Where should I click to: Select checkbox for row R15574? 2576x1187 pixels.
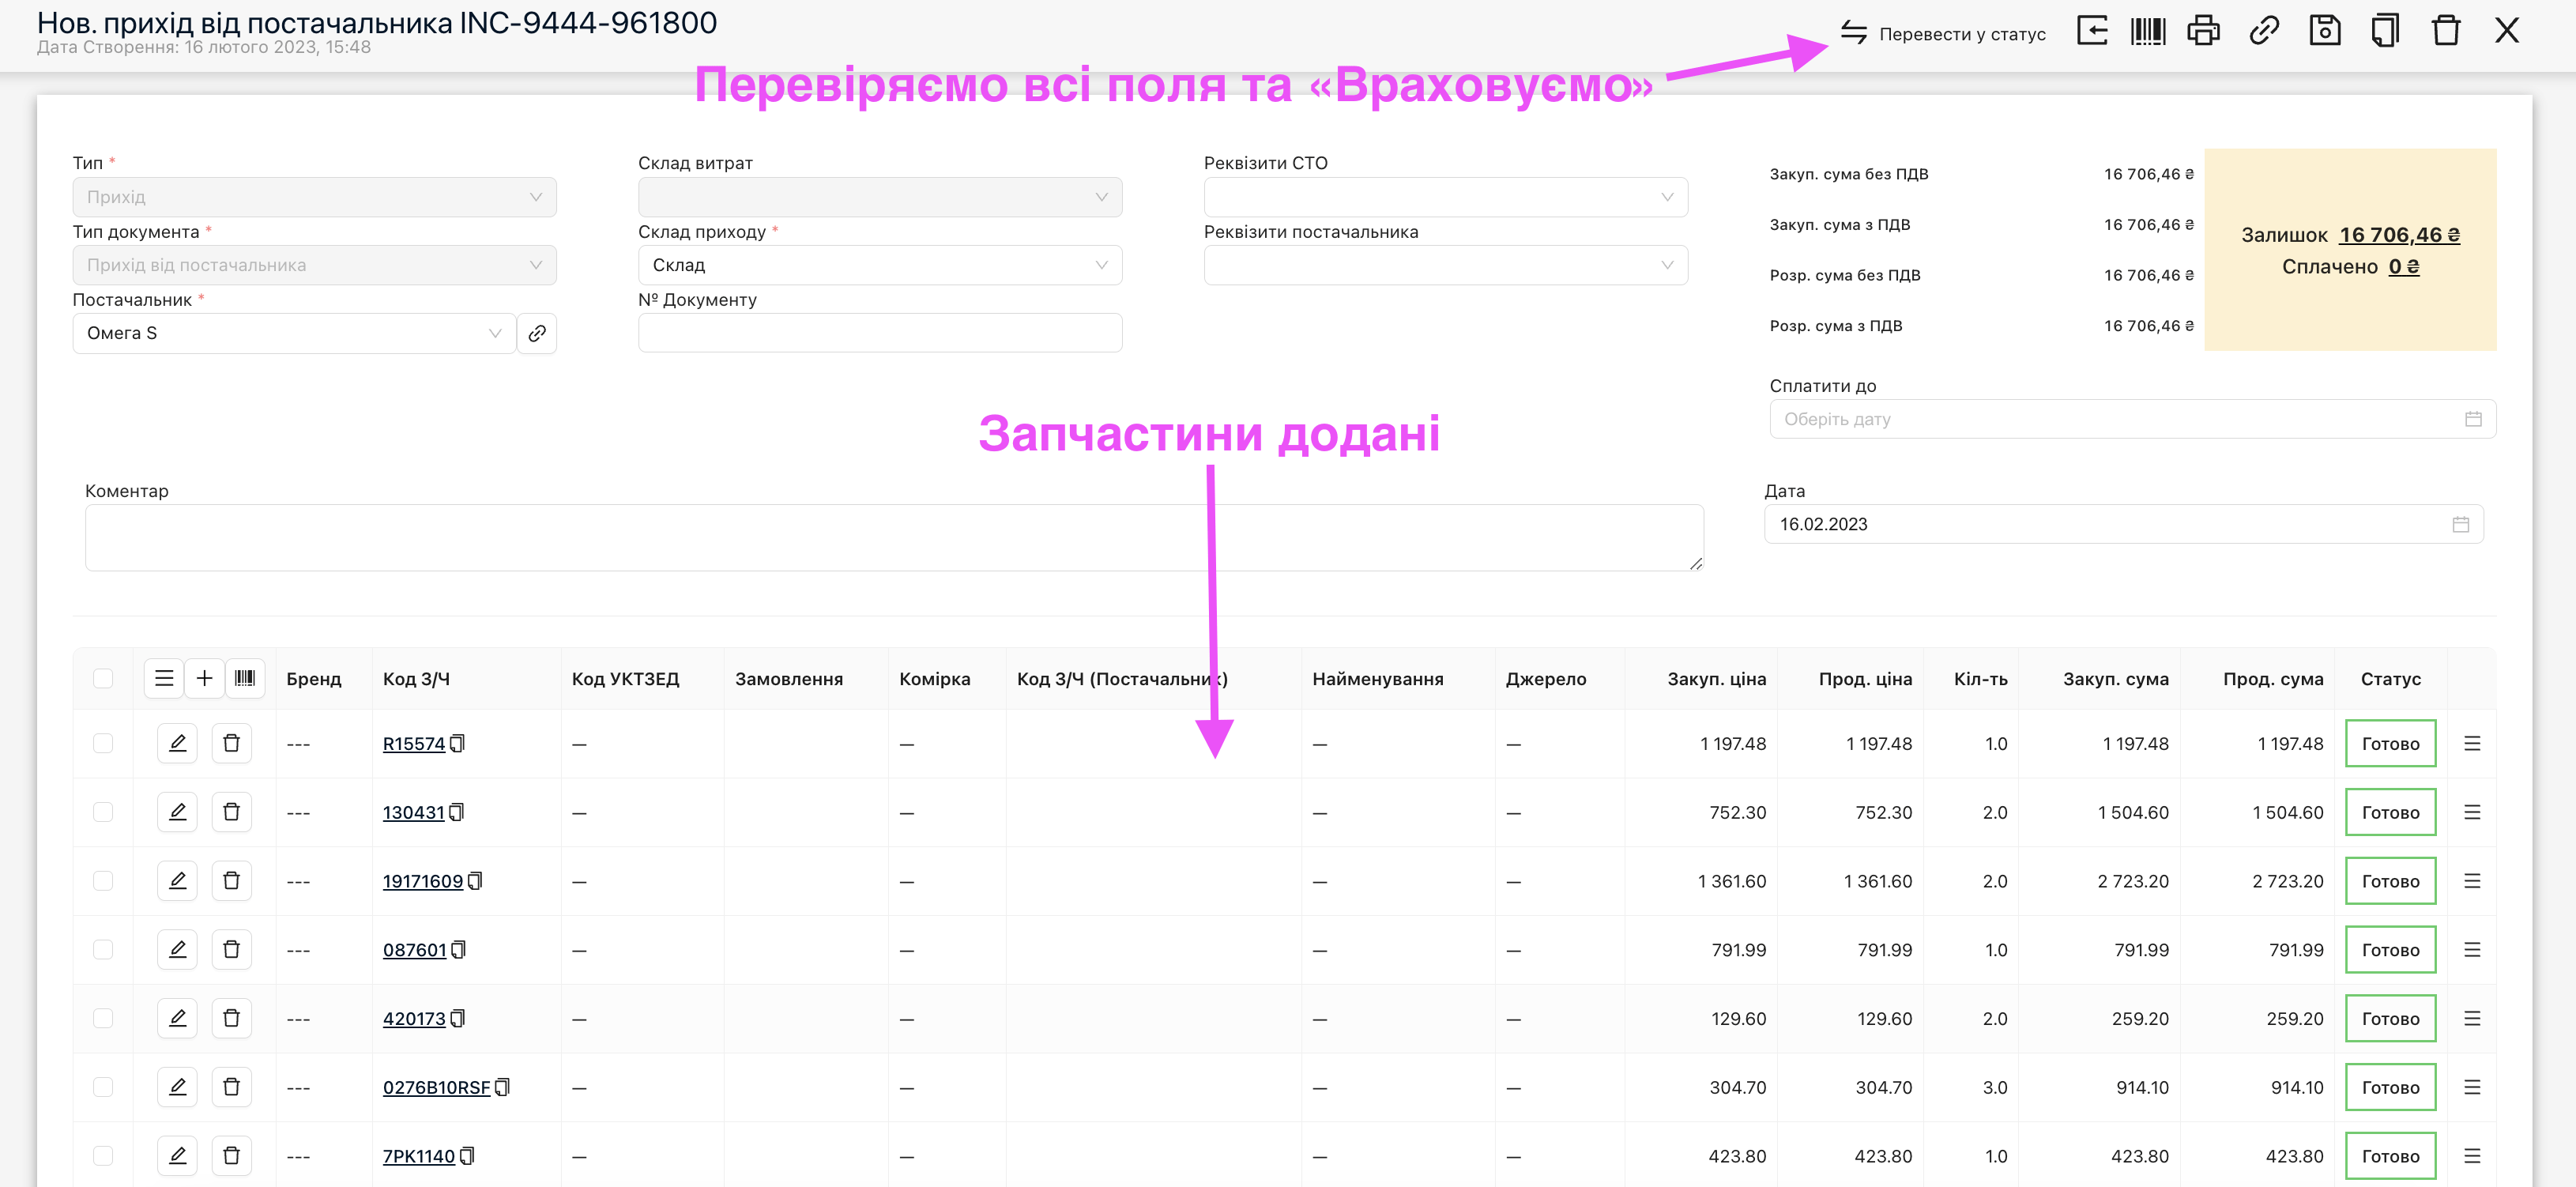[103, 743]
